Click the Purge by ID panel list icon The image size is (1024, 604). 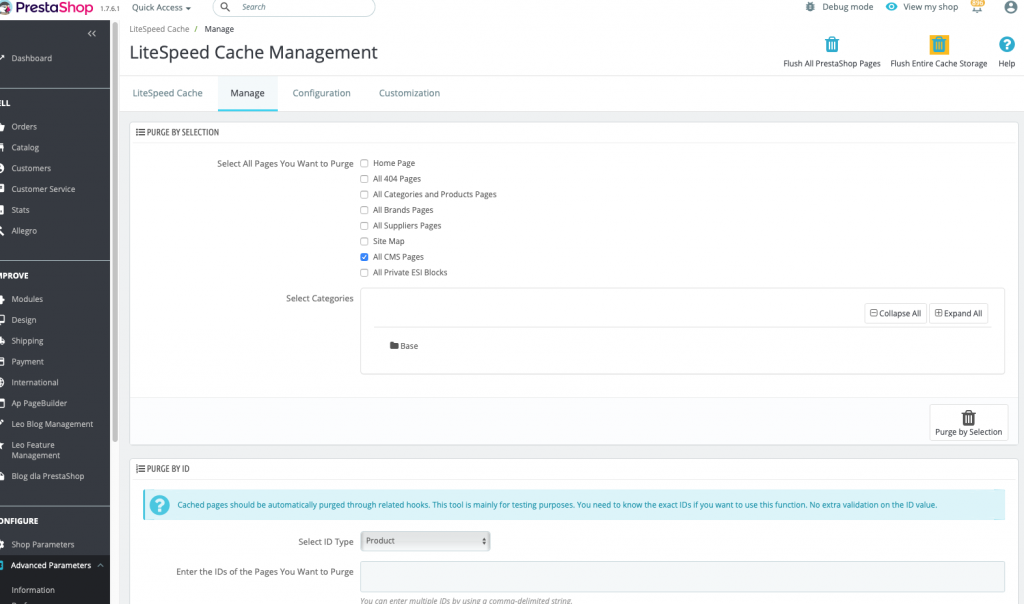140,469
